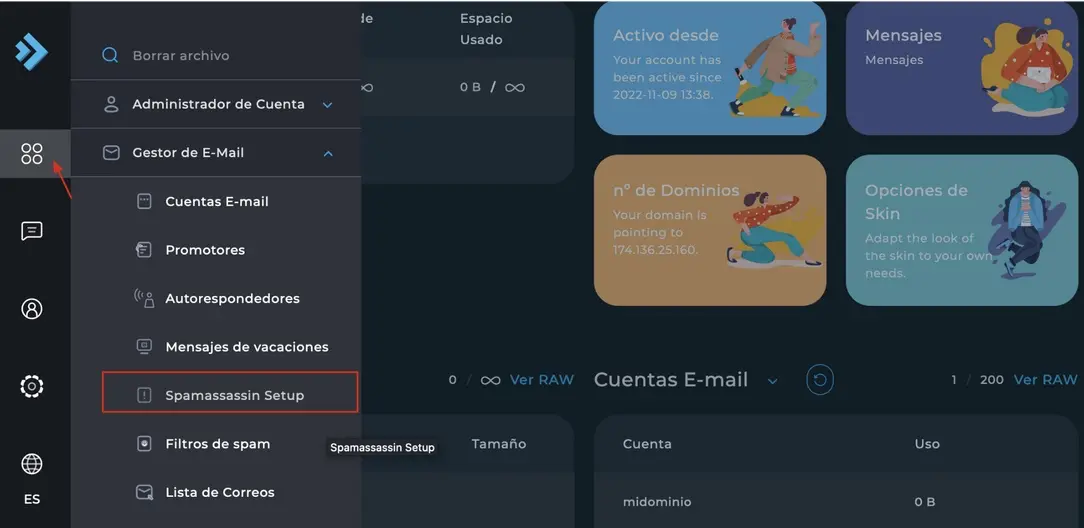Click the Cuentas E-mail section heading
This screenshot has height=528, width=1084.
coord(671,379)
